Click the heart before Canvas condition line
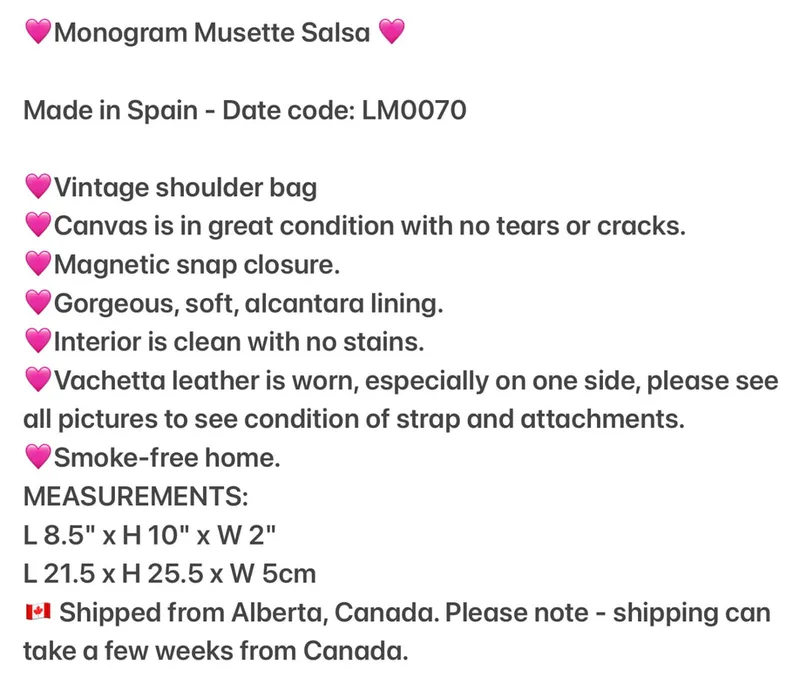This screenshot has height=697, width=800. click(x=38, y=225)
